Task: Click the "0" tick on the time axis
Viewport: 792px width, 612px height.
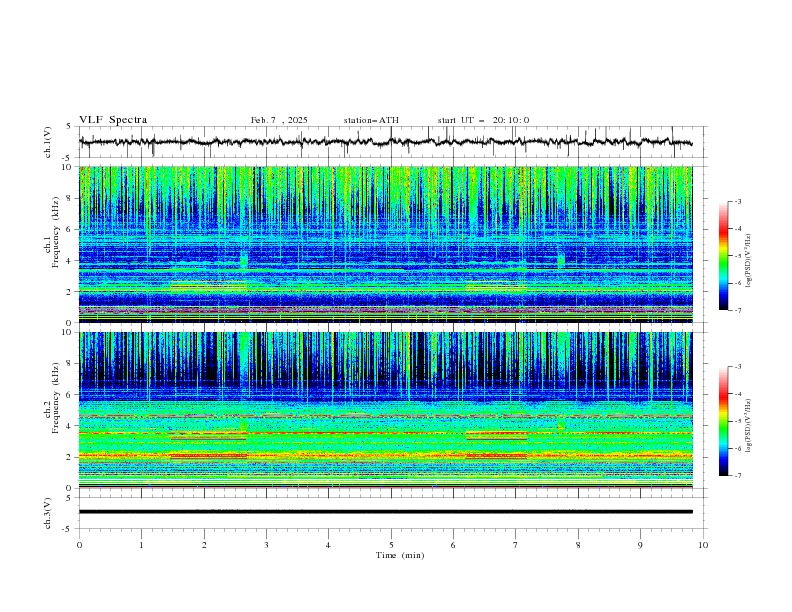Action: coord(79,545)
